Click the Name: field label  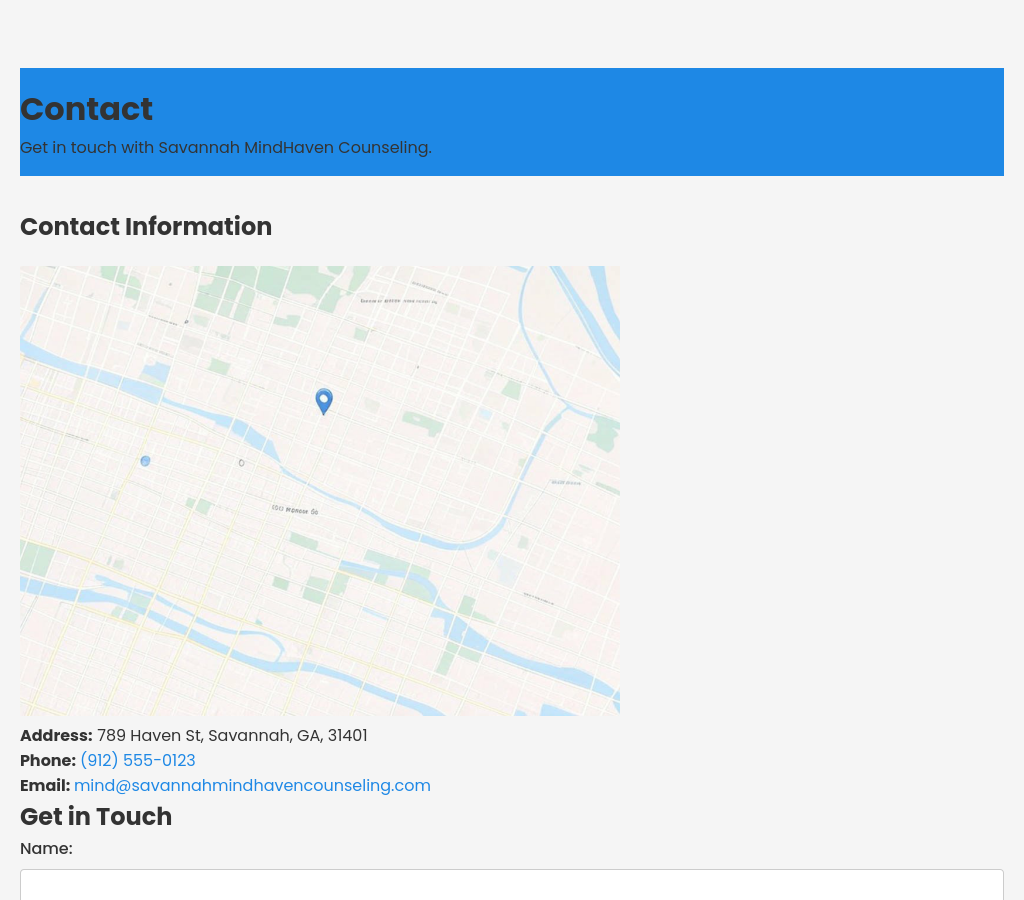[x=46, y=849]
